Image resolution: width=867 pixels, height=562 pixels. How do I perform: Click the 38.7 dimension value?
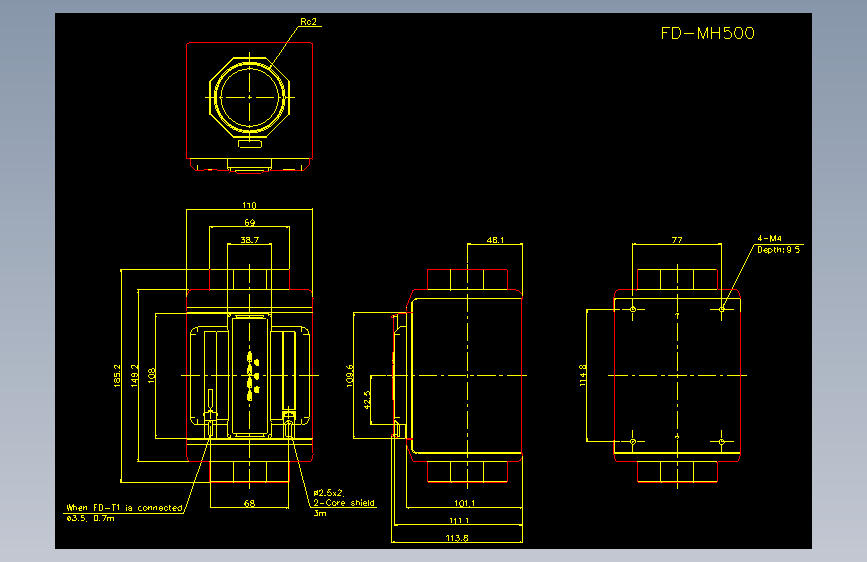(x=249, y=240)
